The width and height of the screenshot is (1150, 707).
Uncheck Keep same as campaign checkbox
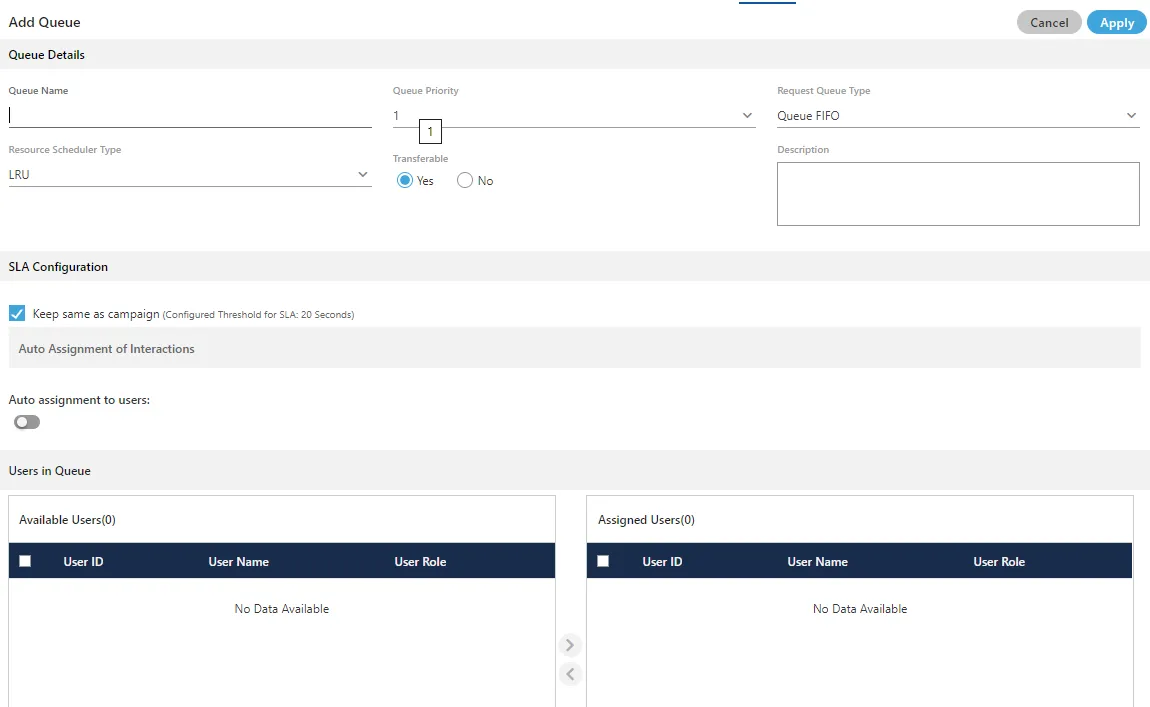click(x=17, y=314)
